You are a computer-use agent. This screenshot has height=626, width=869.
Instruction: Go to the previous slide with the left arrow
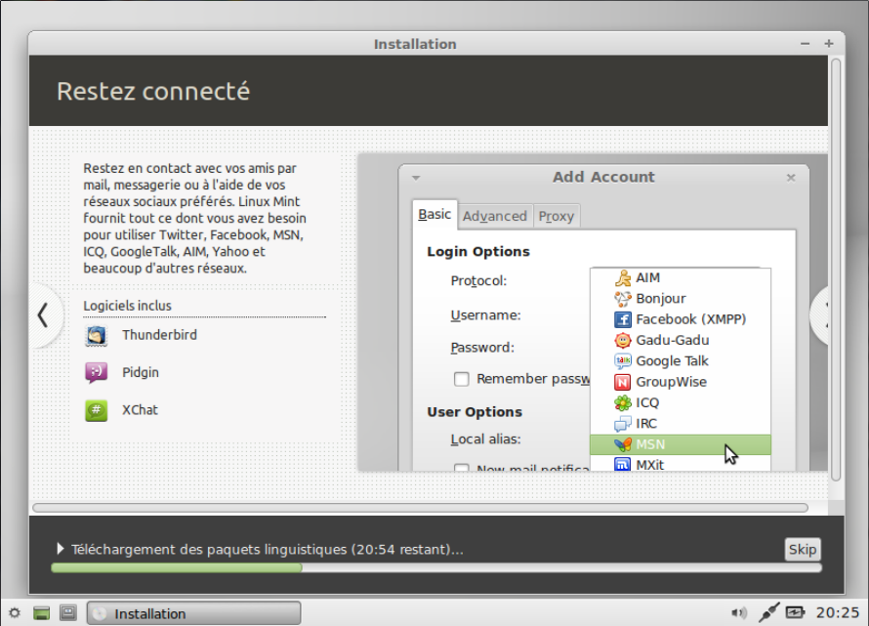43,315
